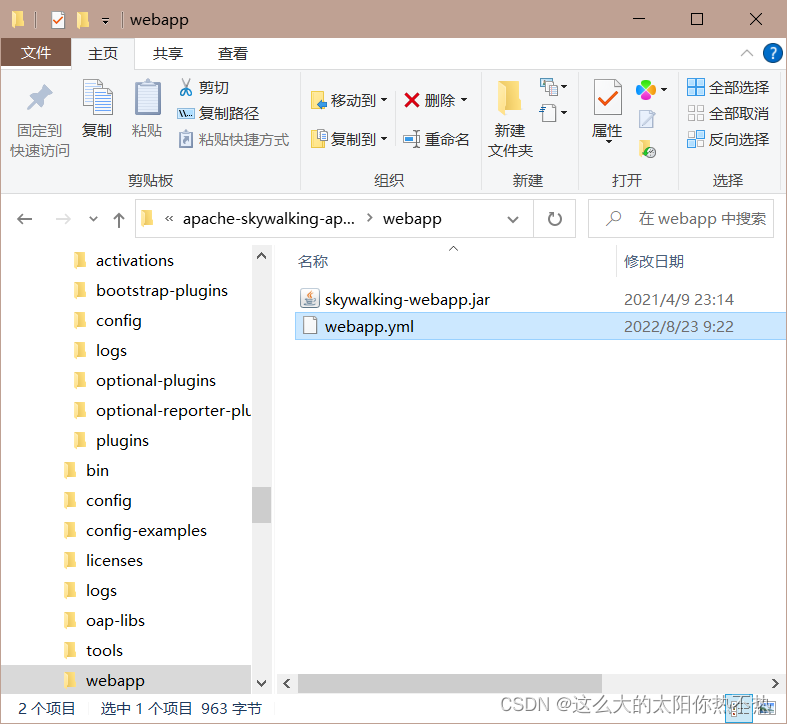Switch to the View (查看) ribbon tab
The height and width of the screenshot is (724, 787).
pos(233,53)
